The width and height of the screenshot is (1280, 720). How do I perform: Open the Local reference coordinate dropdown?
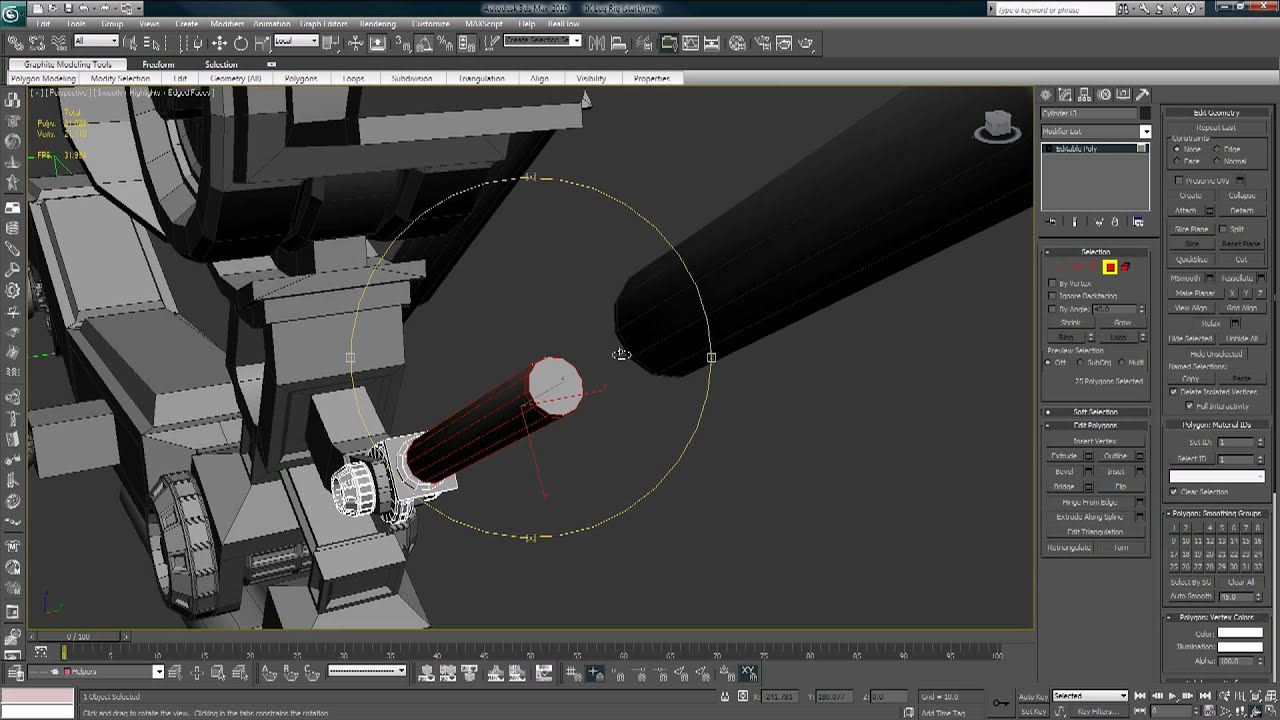coord(296,41)
